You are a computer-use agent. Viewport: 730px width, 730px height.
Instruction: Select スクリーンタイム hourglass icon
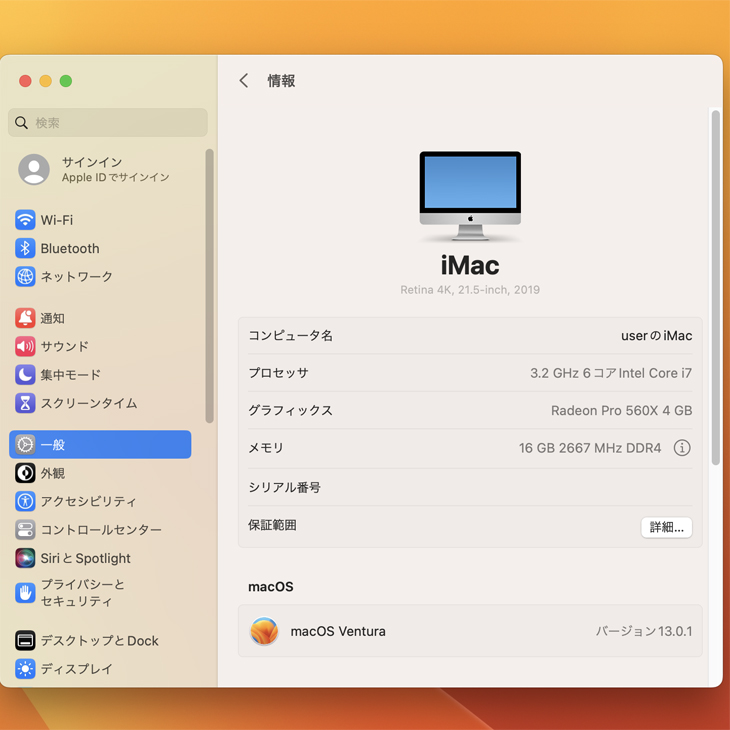click(25, 403)
